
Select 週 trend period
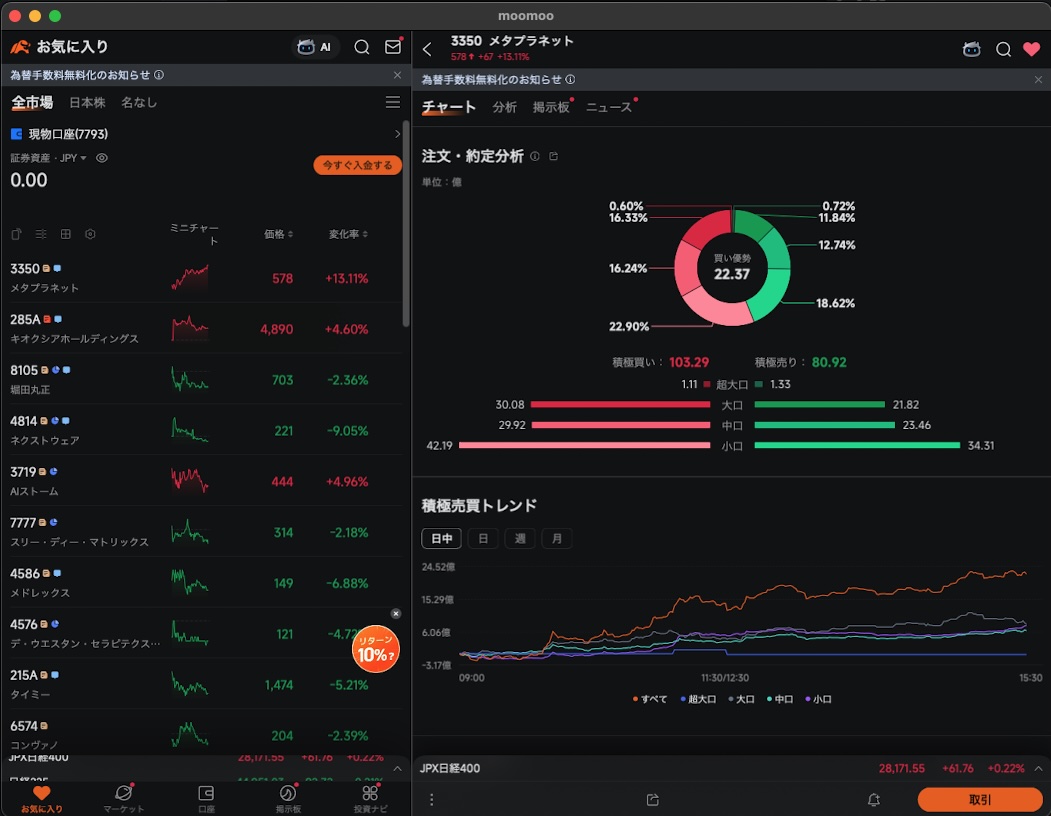pos(519,538)
